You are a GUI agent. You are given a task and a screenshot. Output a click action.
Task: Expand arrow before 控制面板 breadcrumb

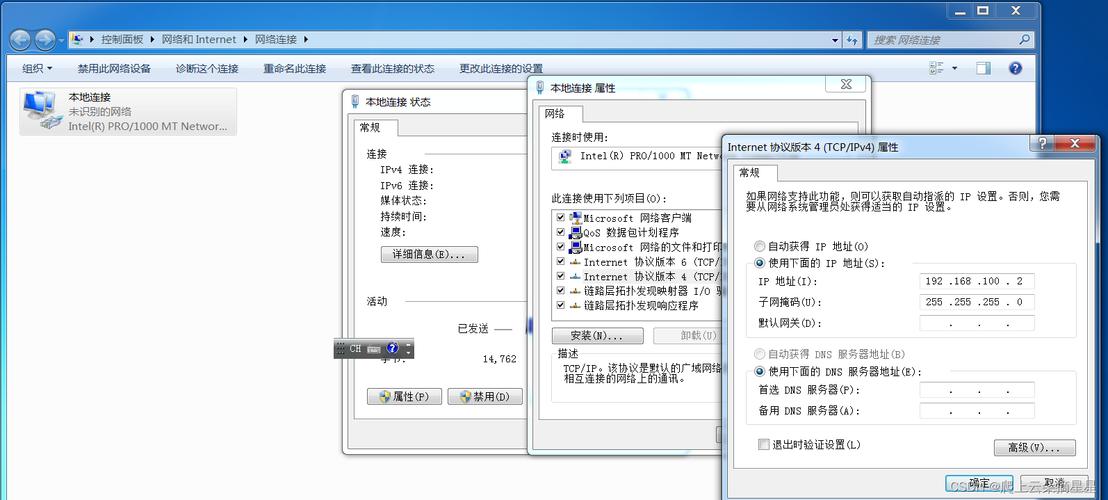click(93, 40)
